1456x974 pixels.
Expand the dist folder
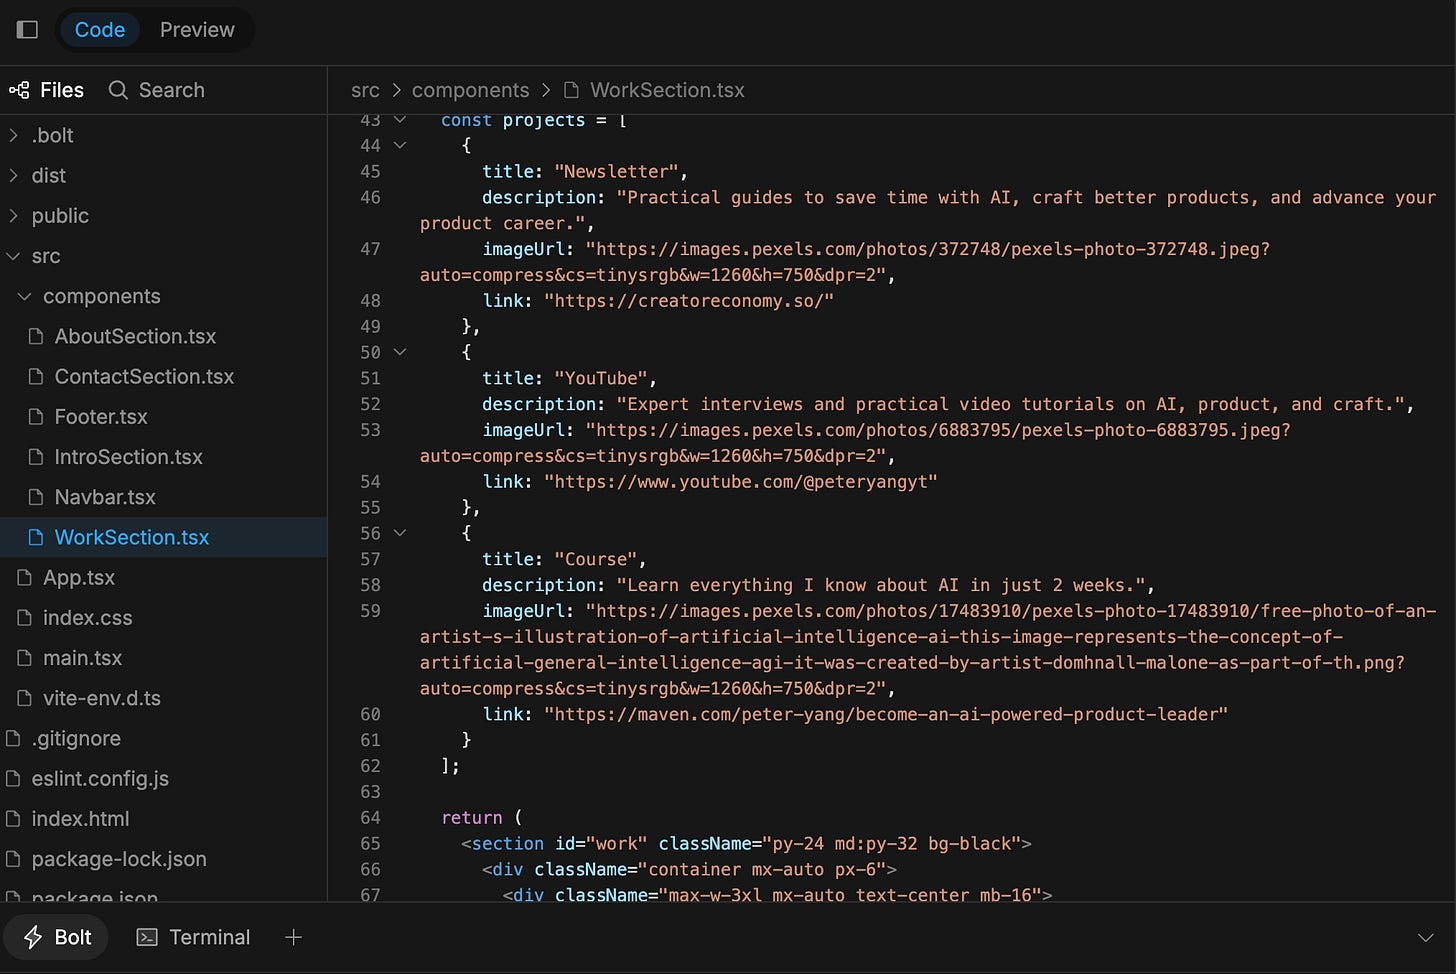[x=163, y=175]
